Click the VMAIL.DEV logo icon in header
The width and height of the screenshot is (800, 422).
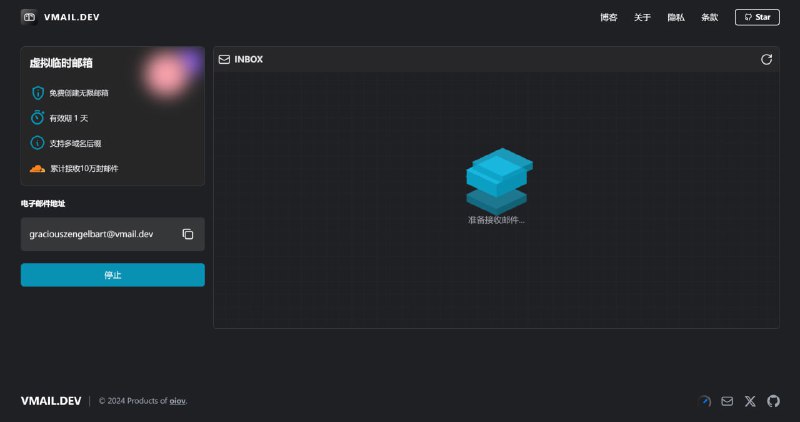29,17
